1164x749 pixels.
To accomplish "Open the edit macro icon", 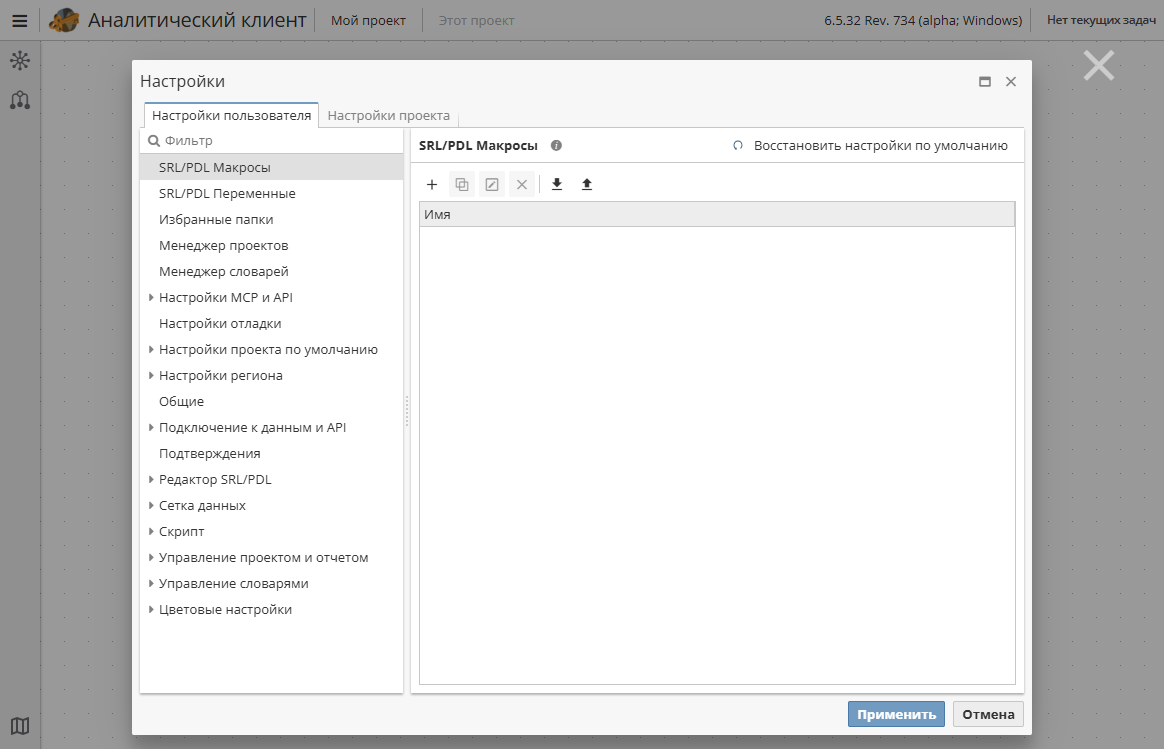I will [491, 184].
